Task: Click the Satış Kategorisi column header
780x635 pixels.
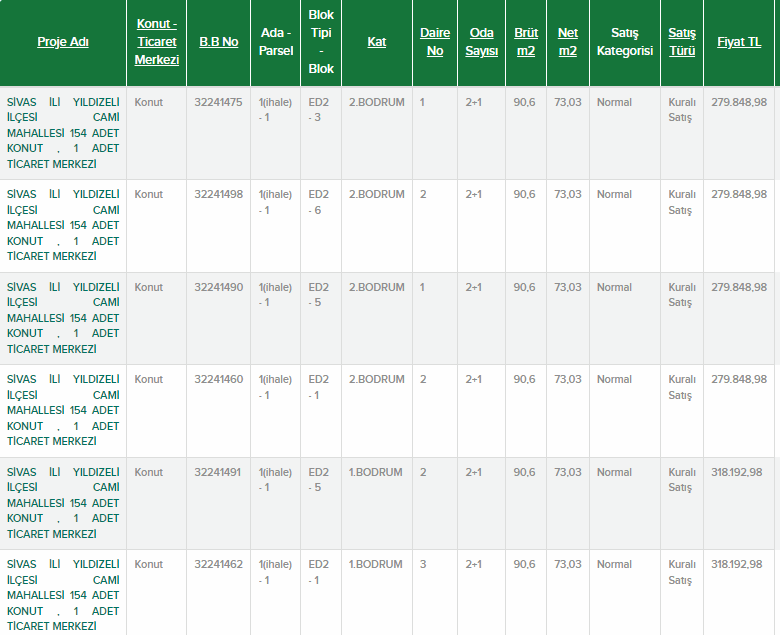Action: [625, 42]
